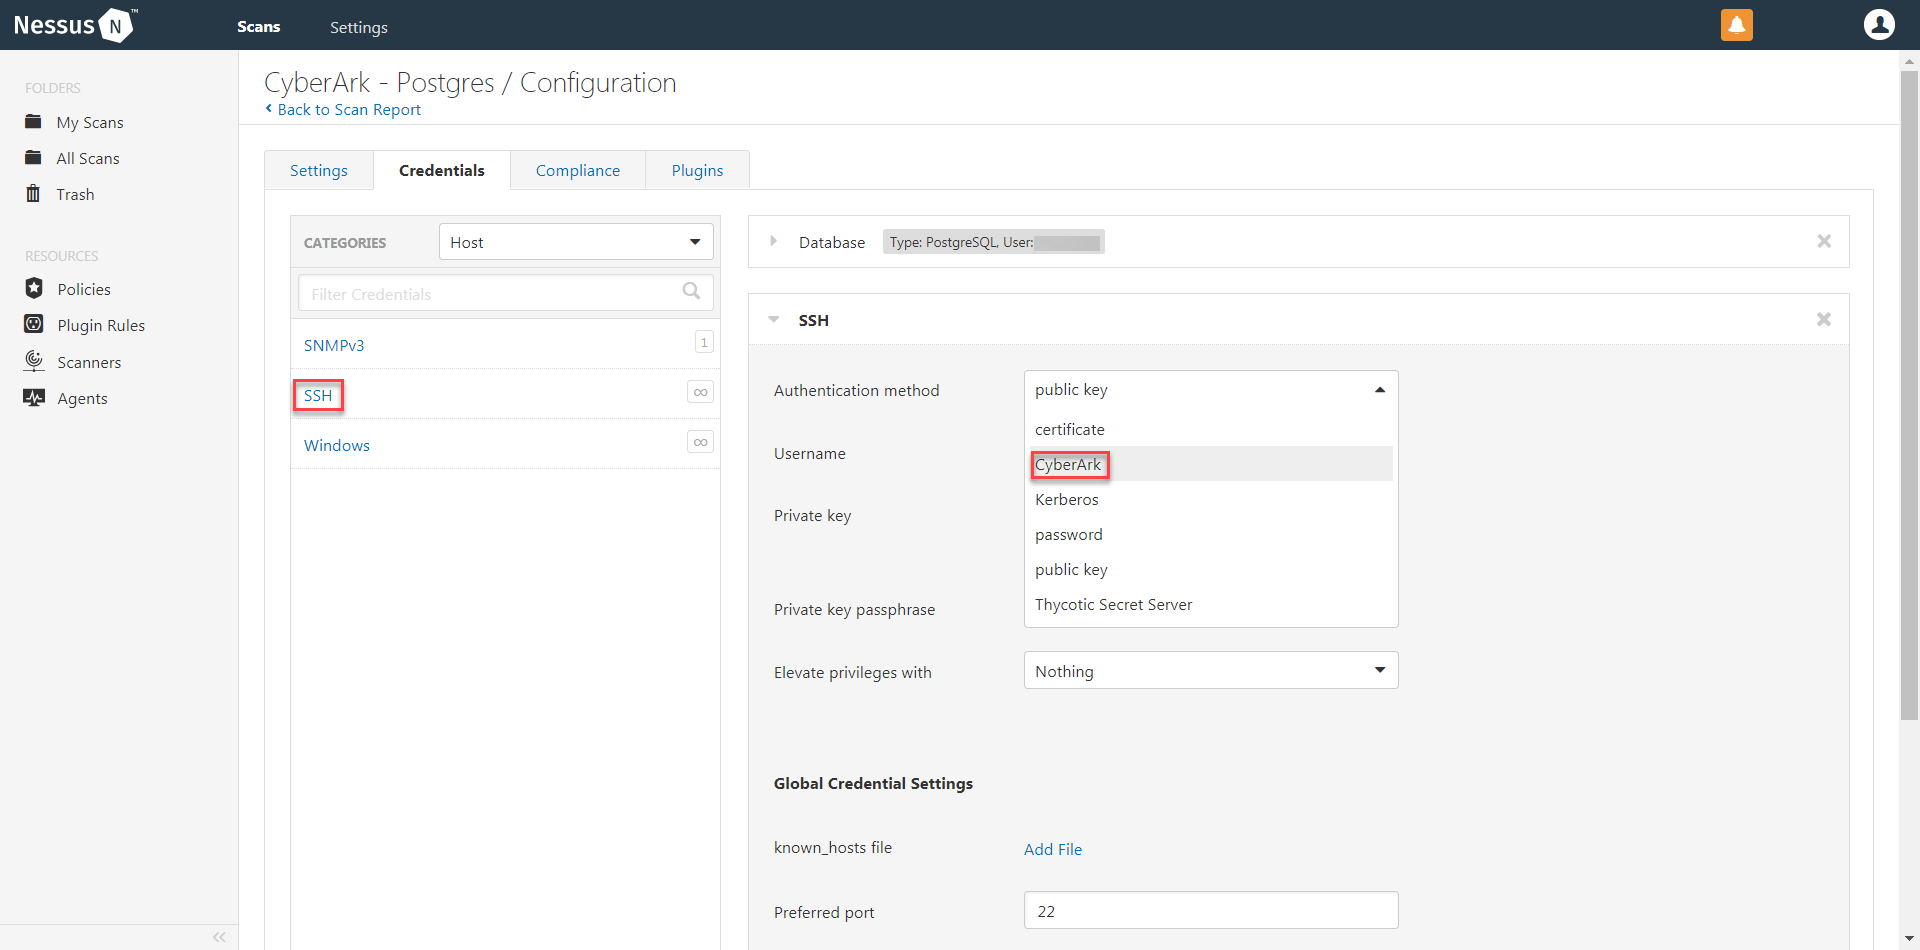
Task: Open Plugin Rules in the sidebar
Action: [101, 325]
